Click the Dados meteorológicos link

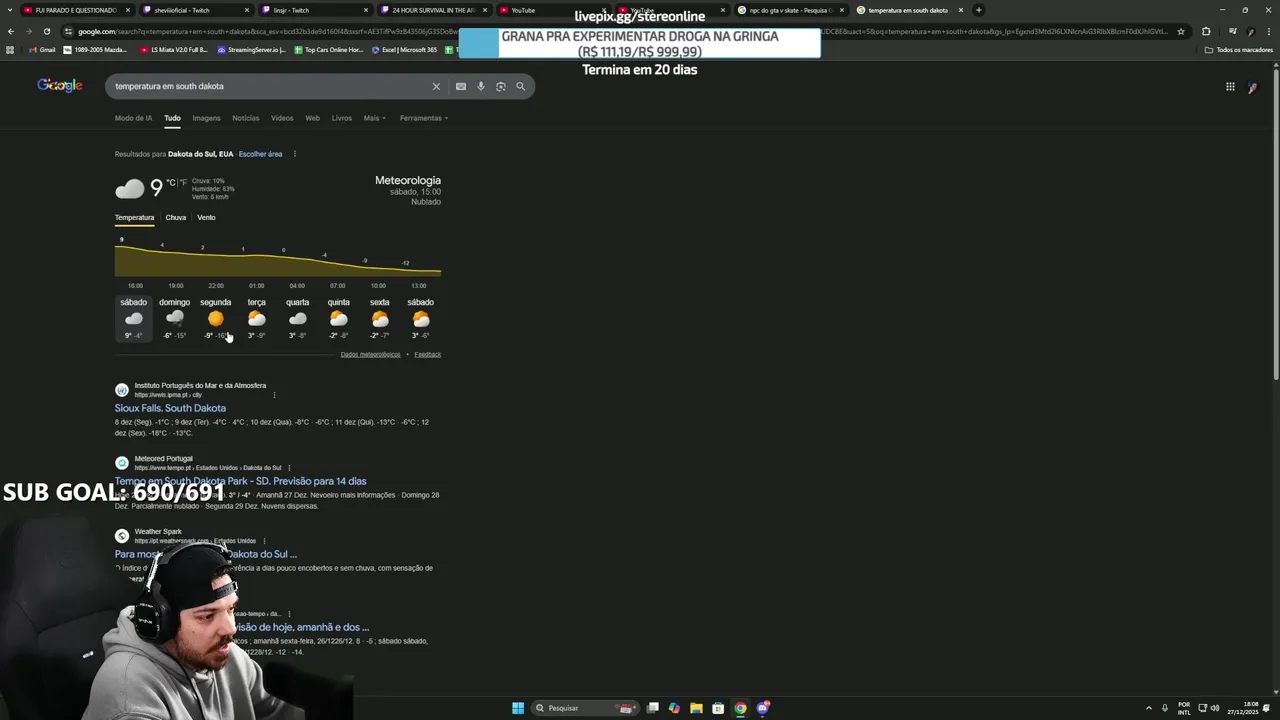coord(370,354)
